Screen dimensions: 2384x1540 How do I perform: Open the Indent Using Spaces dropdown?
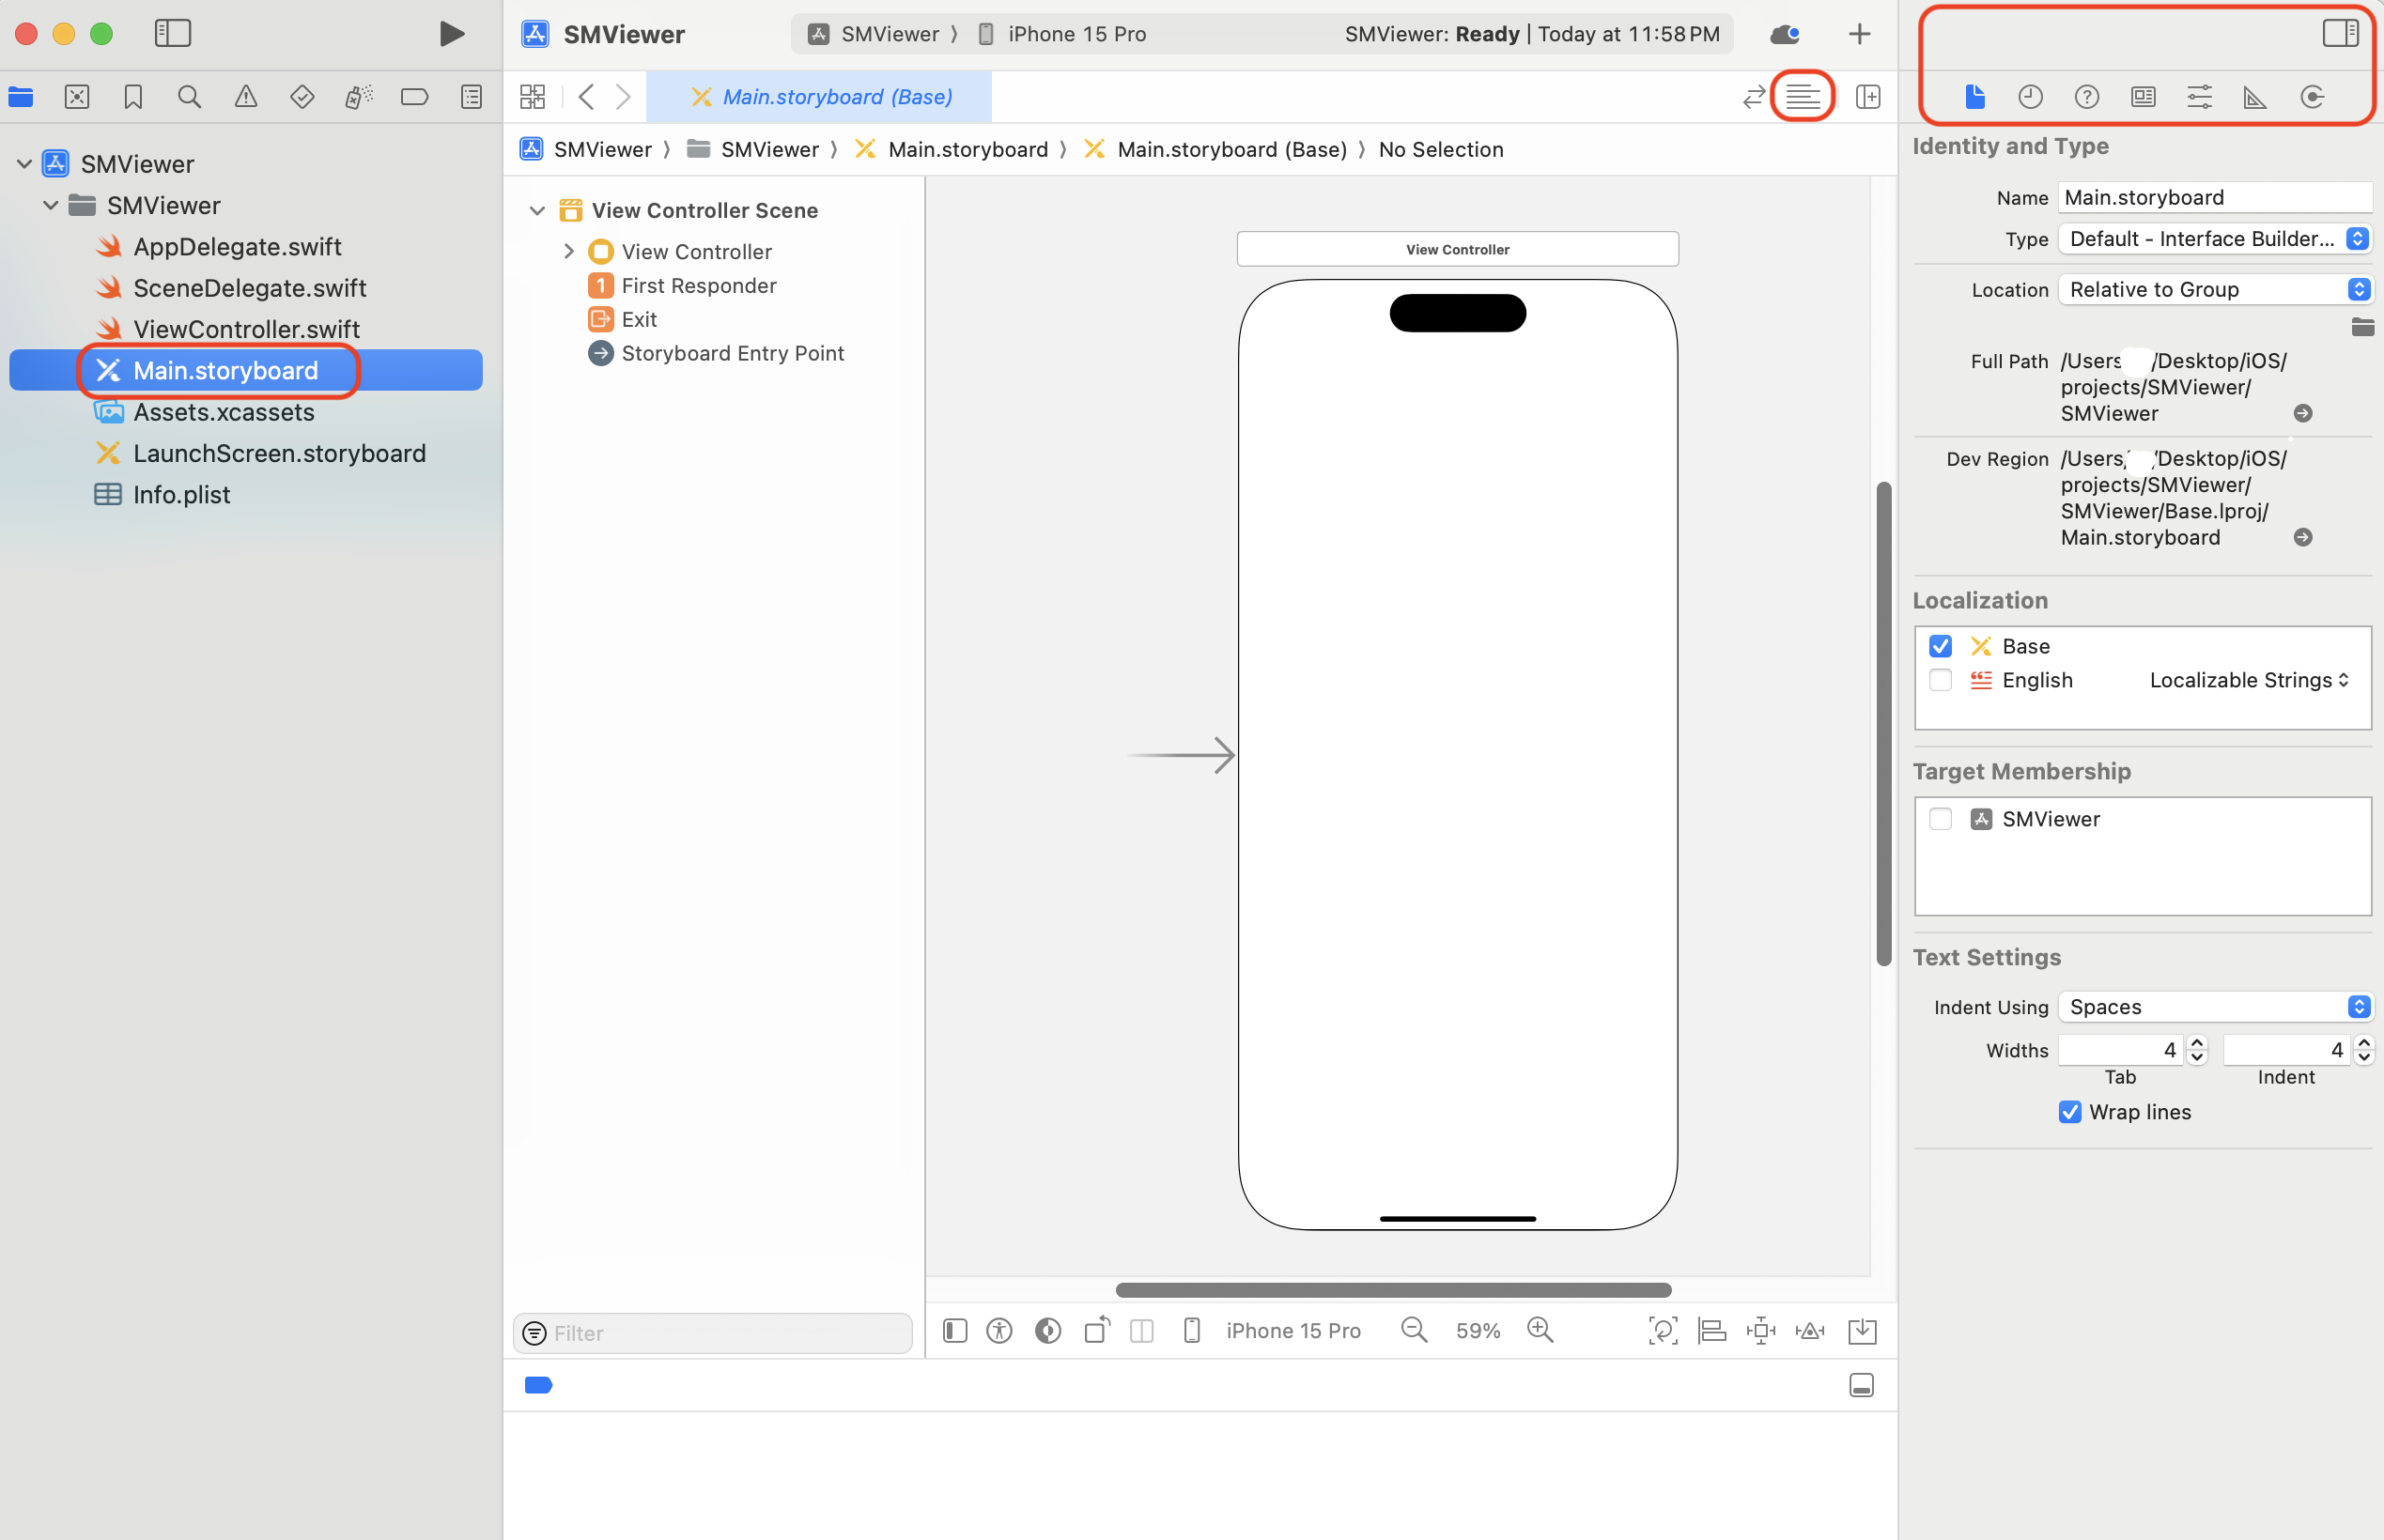point(2215,1007)
